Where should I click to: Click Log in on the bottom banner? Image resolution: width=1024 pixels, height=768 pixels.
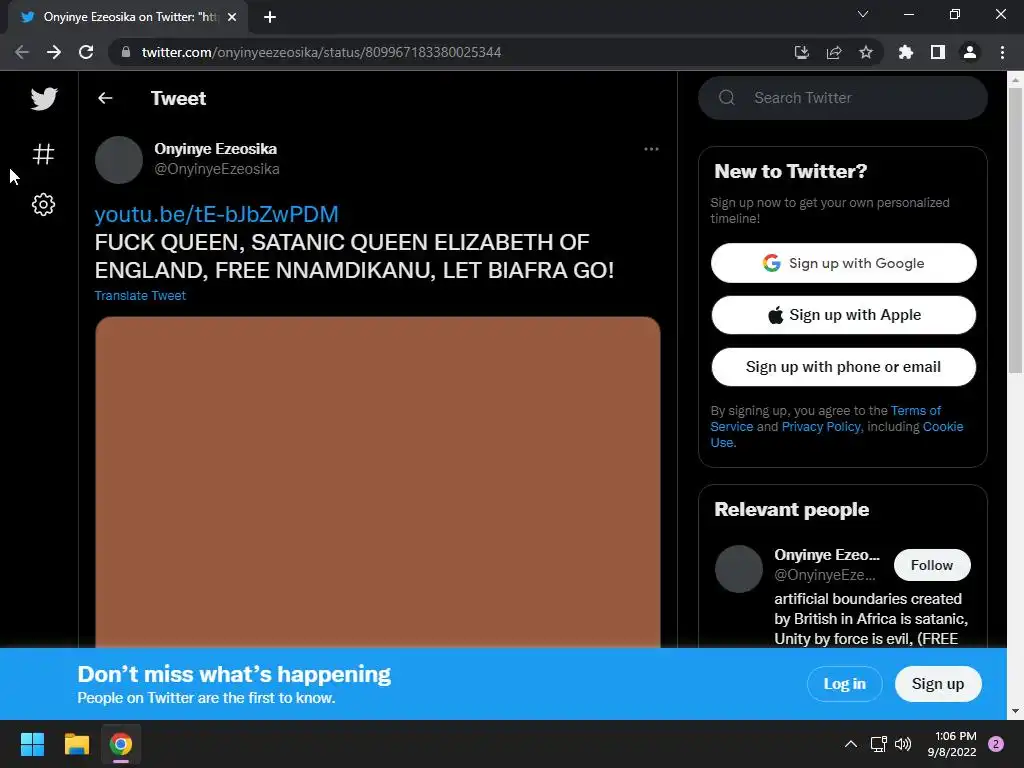[x=844, y=684]
